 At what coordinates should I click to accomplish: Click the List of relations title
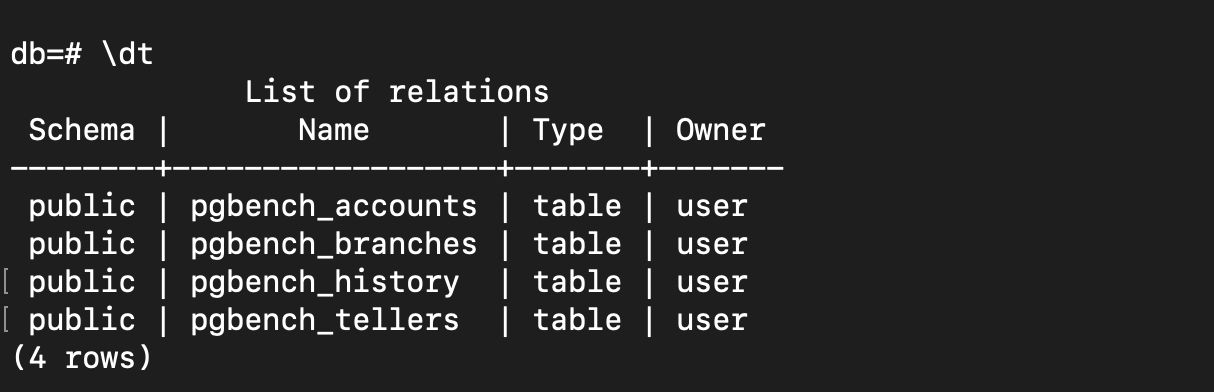[x=397, y=92]
